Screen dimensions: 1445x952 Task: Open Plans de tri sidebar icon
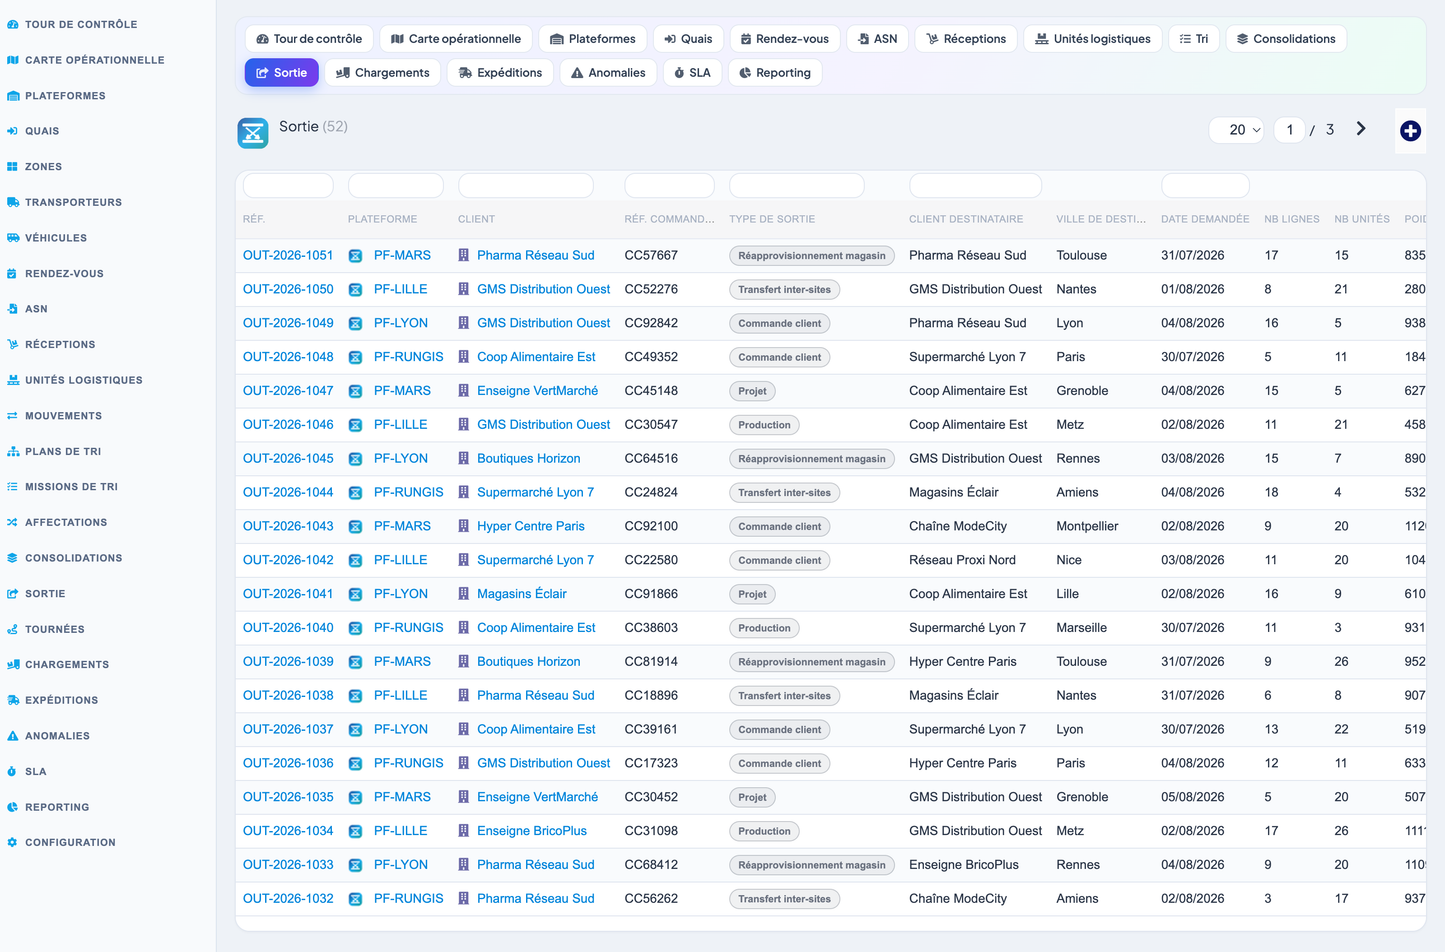point(13,452)
